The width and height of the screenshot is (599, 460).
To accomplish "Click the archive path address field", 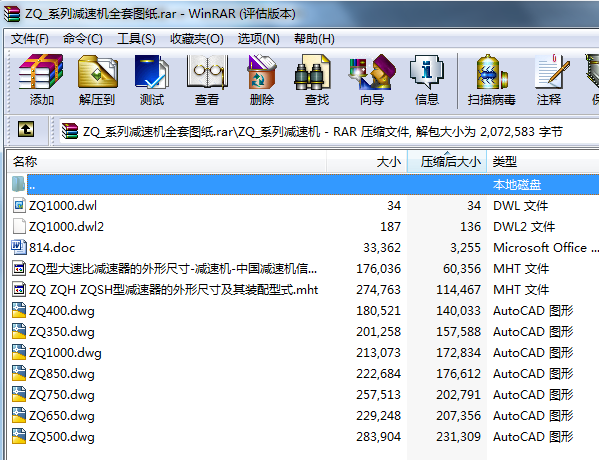I will click(x=329, y=131).
